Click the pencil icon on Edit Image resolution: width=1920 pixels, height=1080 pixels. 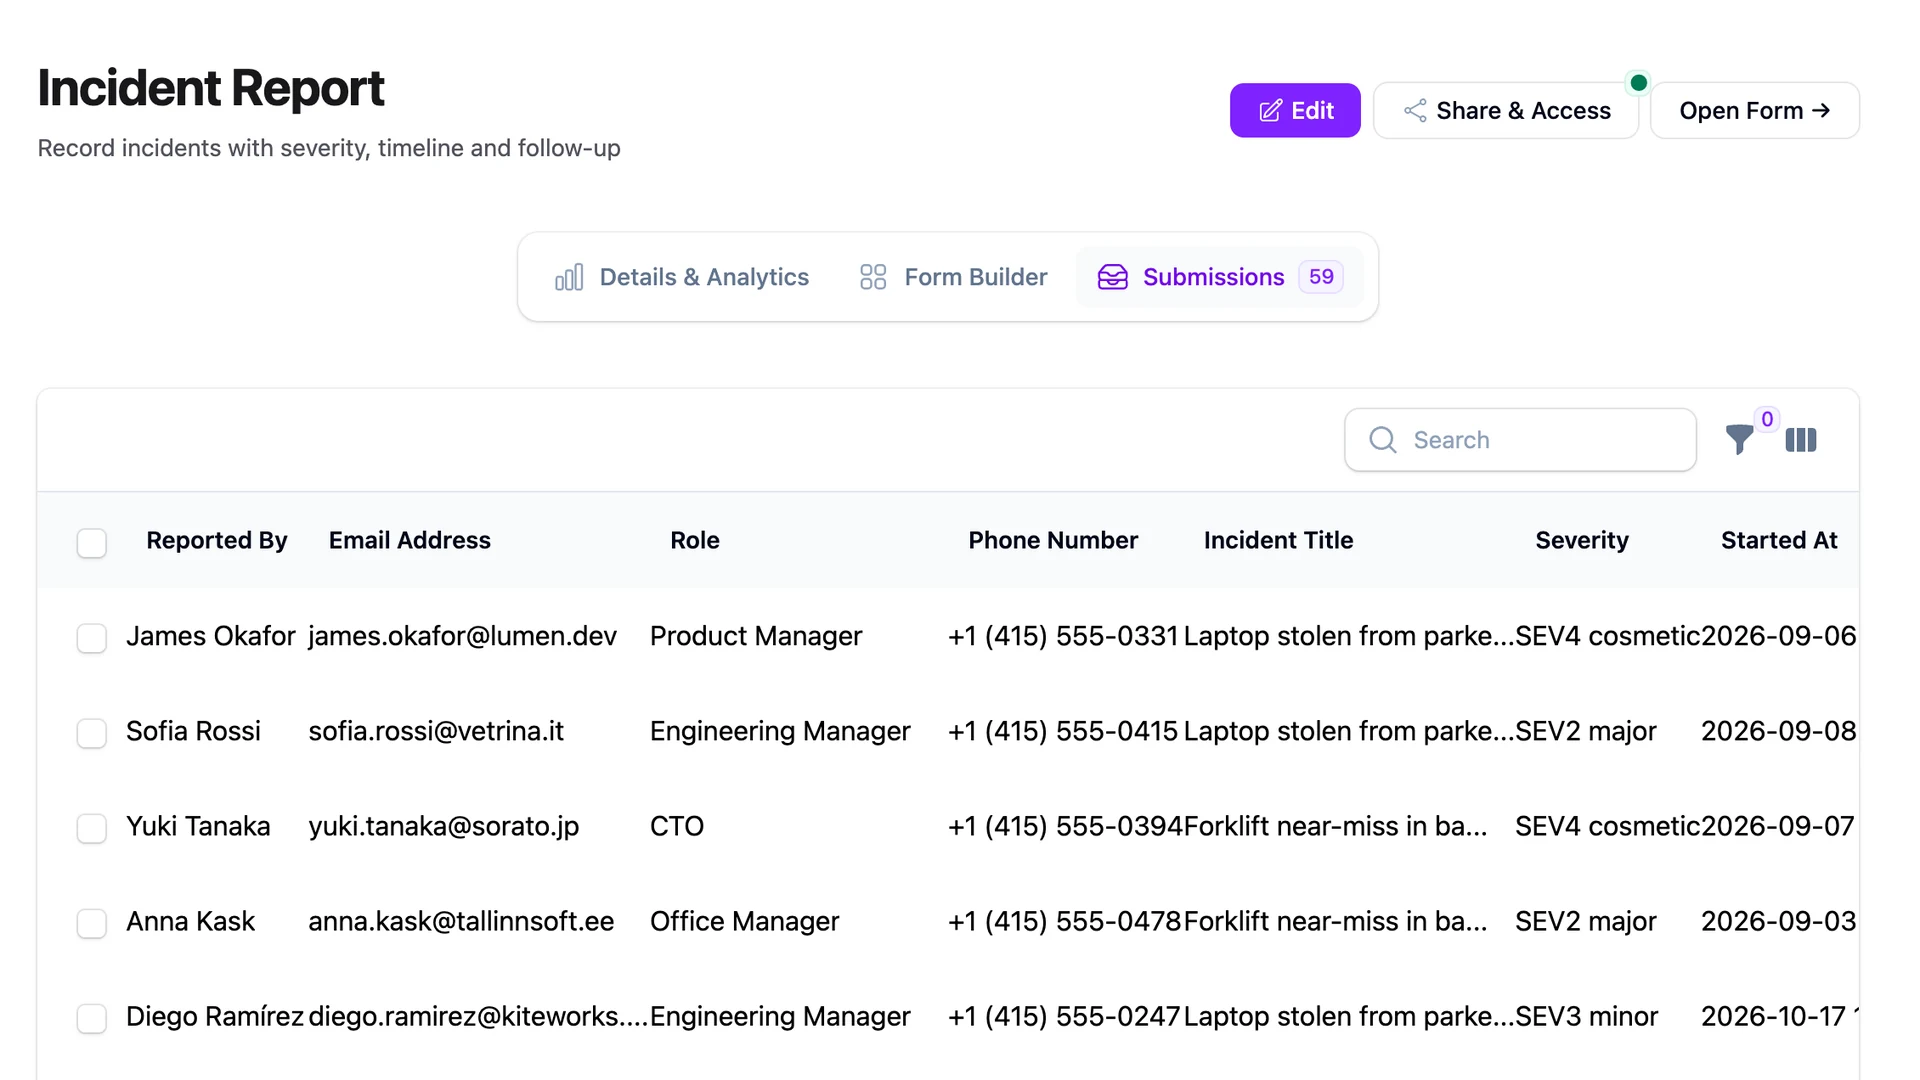[x=1270, y=111]
